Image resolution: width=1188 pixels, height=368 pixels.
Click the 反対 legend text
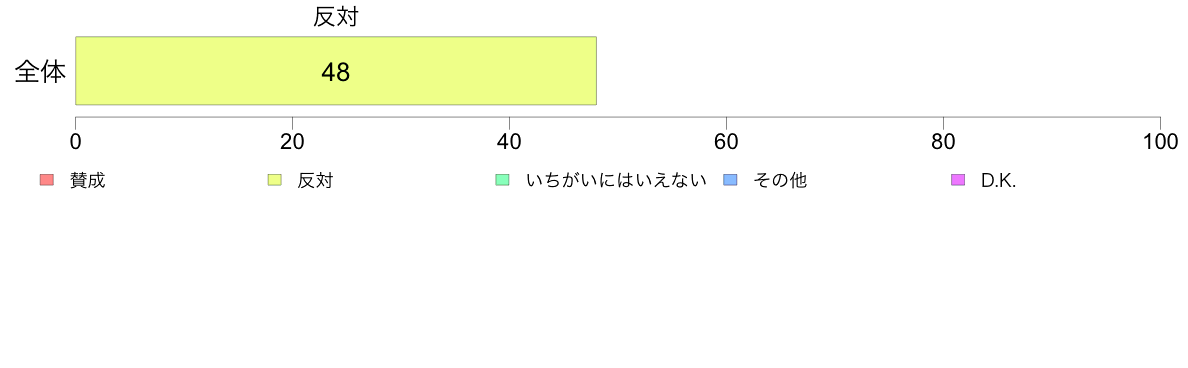315,181
